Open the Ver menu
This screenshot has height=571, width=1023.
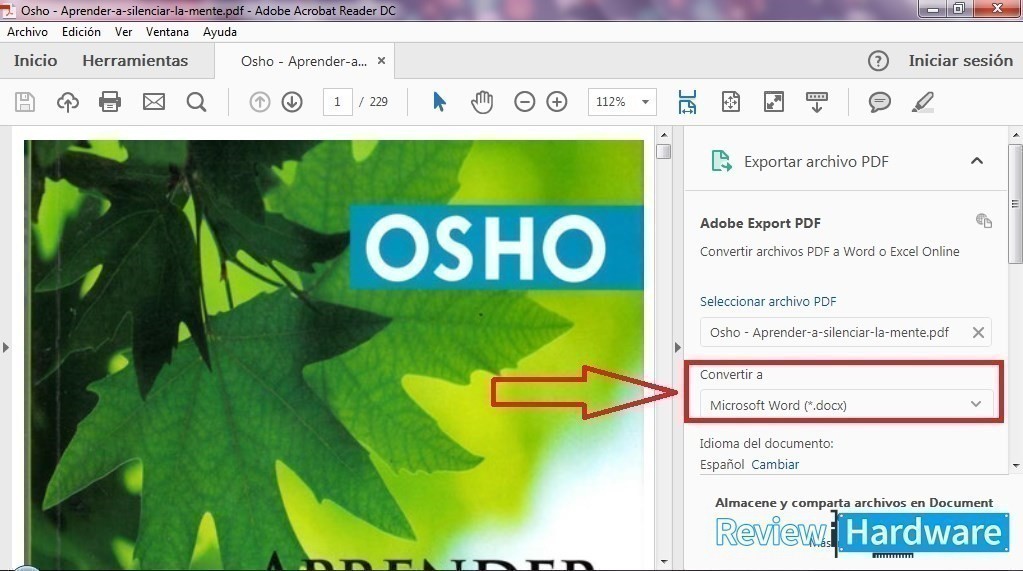pyautogui.click(x=123, y=32)
